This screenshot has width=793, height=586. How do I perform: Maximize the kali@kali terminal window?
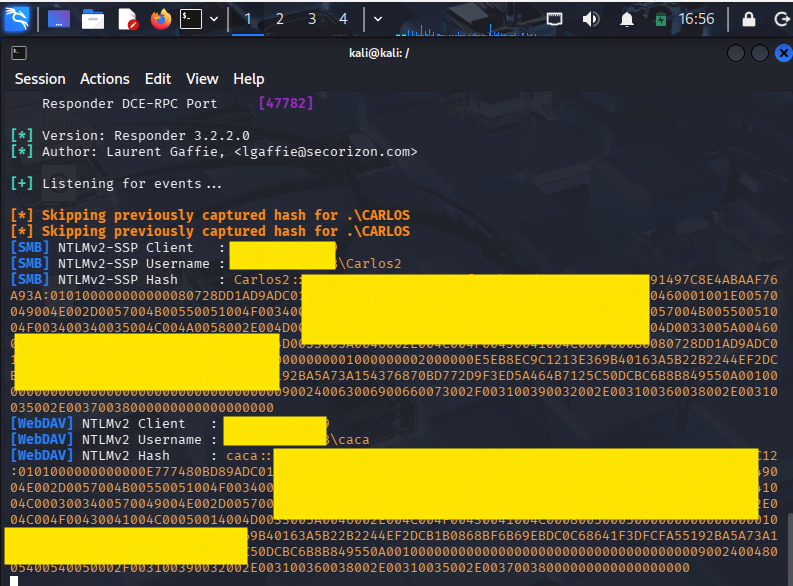pyautogui.click(x=760, y=53)
